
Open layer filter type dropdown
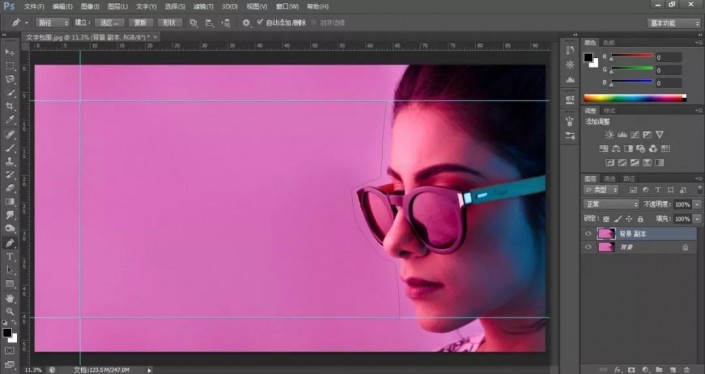pos(601,190)
